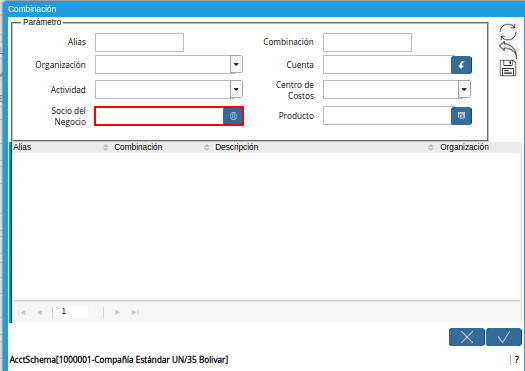This screenshot has width=525, height=371.
Task: Click the refresh icon at top right
Action: (x=508, y=32)
